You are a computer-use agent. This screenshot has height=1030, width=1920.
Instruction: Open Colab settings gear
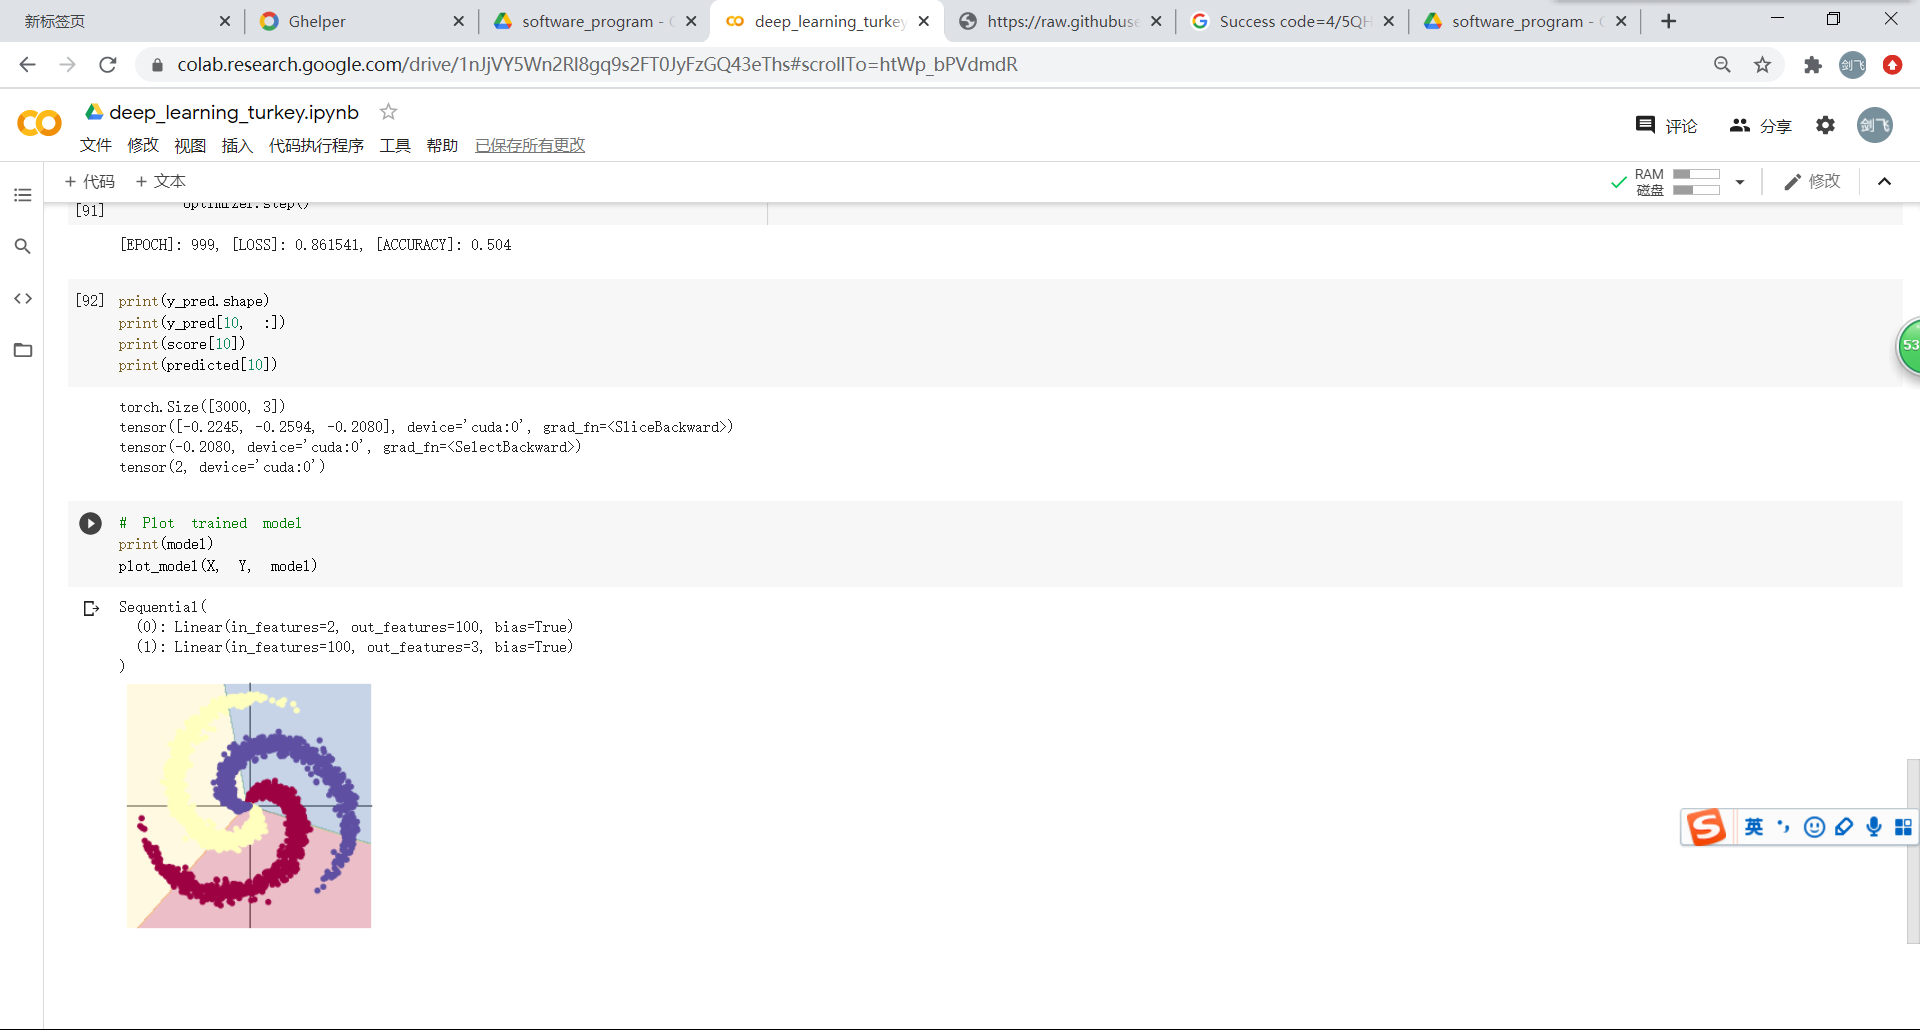tap(1826, 125)
